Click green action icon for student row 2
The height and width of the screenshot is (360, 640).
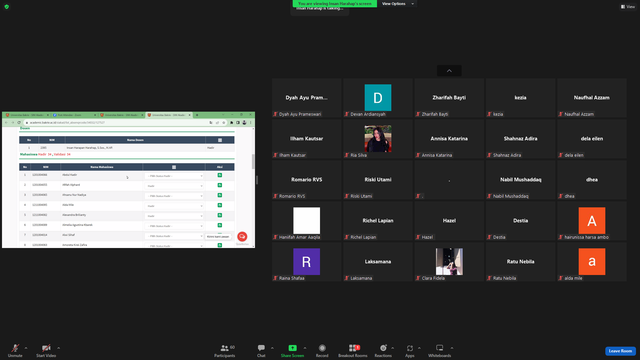point(220,185)
